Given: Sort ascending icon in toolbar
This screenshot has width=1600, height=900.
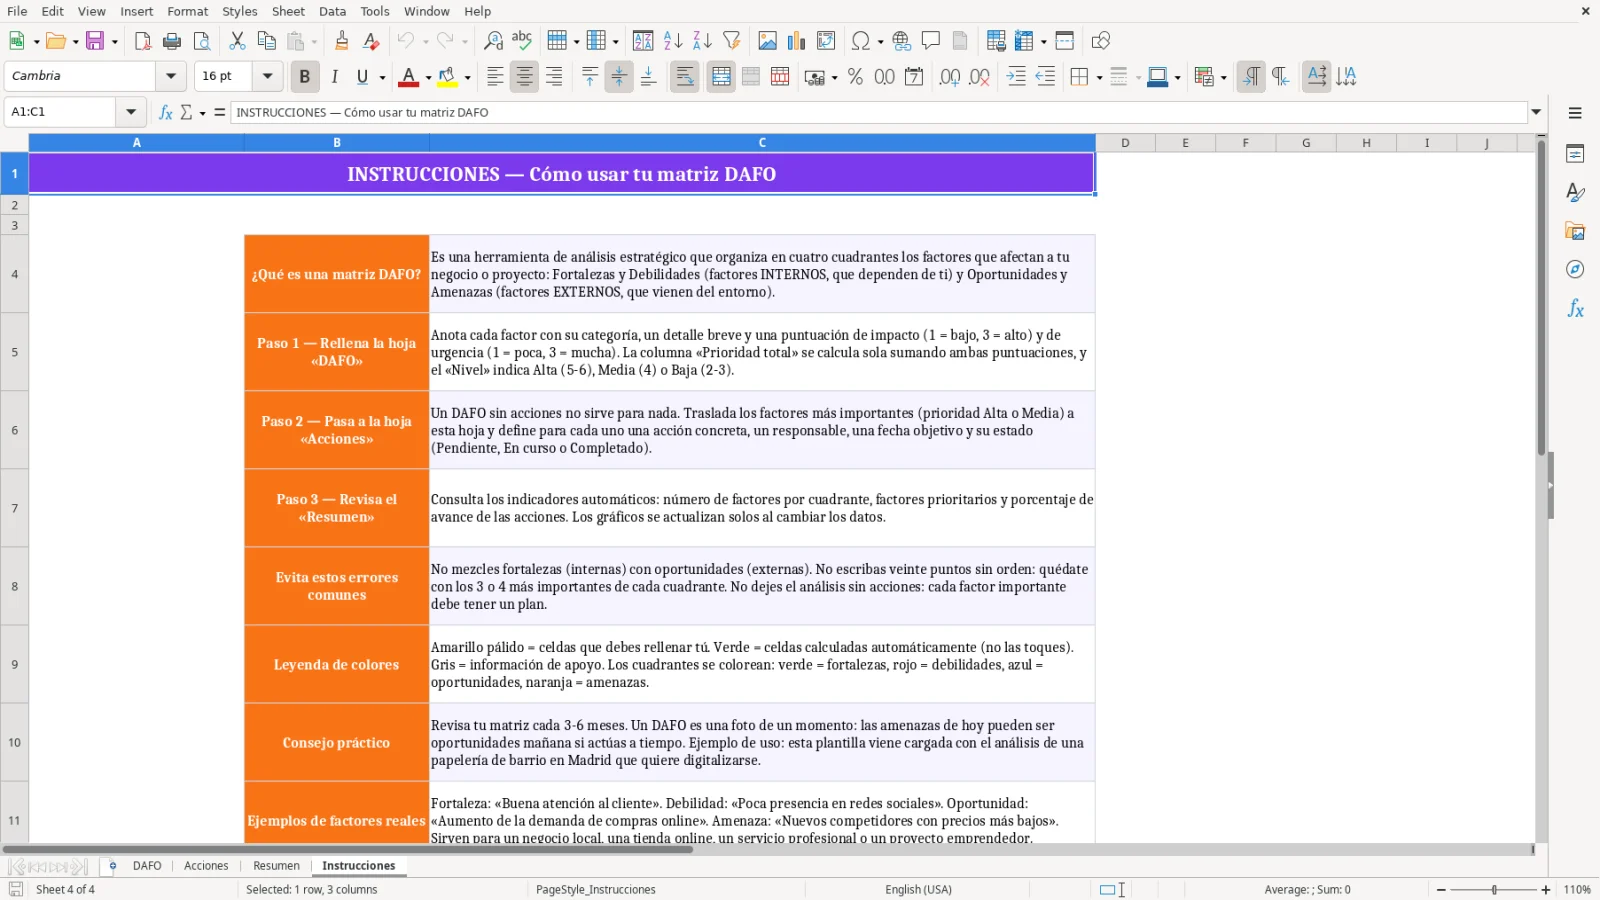Looking at the screenshot, I should (673, 41).
